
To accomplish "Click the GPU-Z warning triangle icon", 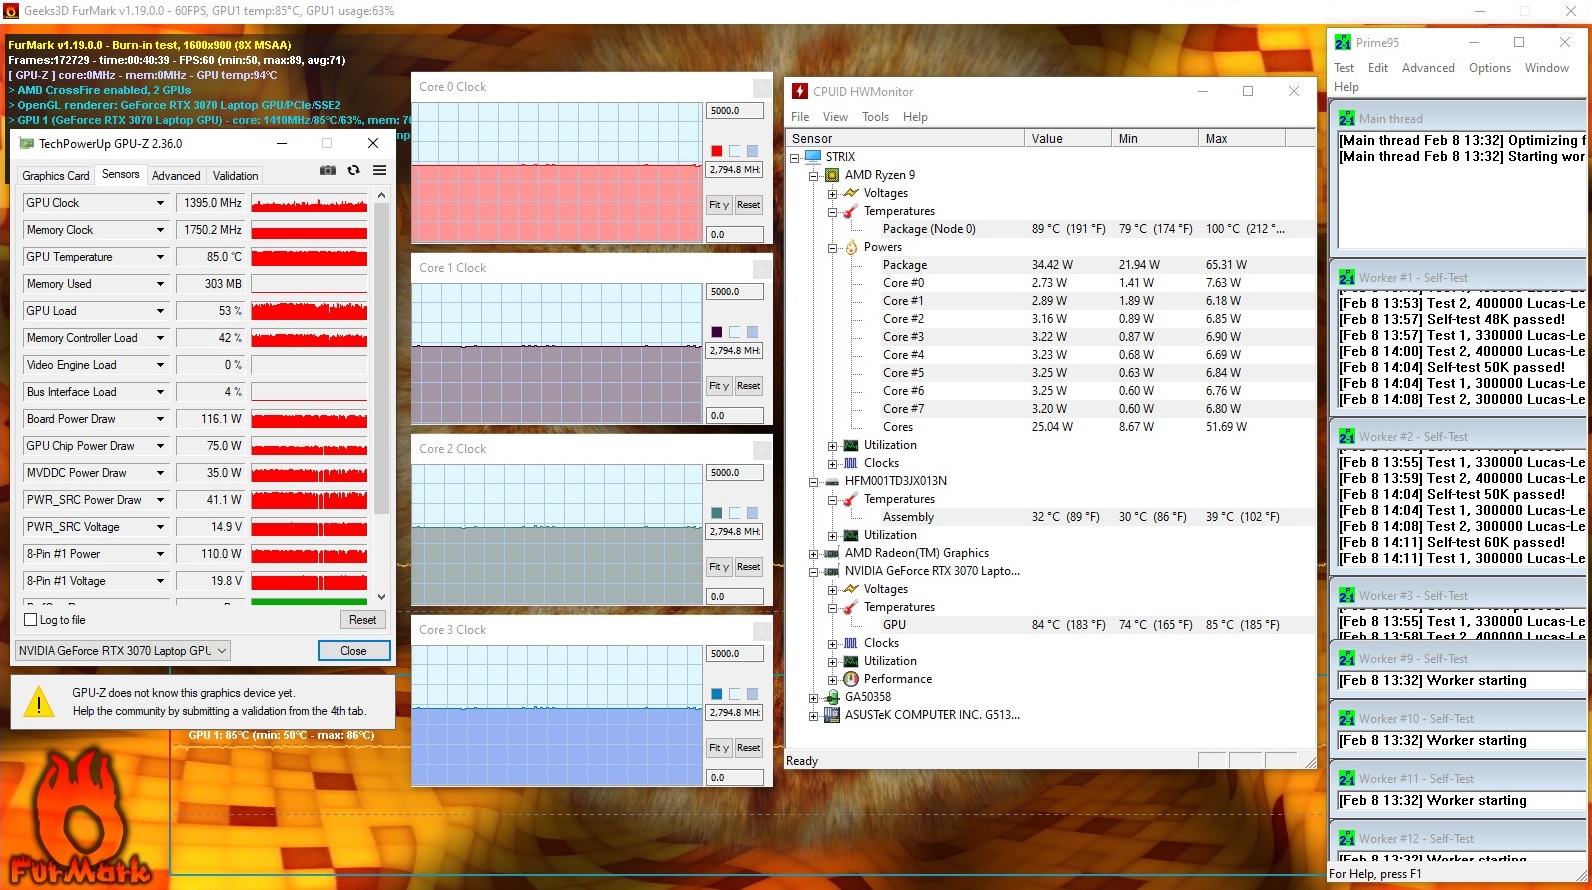I will pos(39,701).
